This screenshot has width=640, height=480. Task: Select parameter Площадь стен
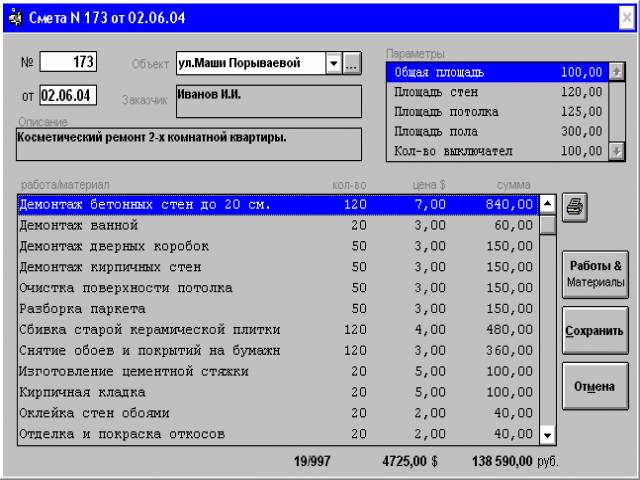(x=498, y=92)
